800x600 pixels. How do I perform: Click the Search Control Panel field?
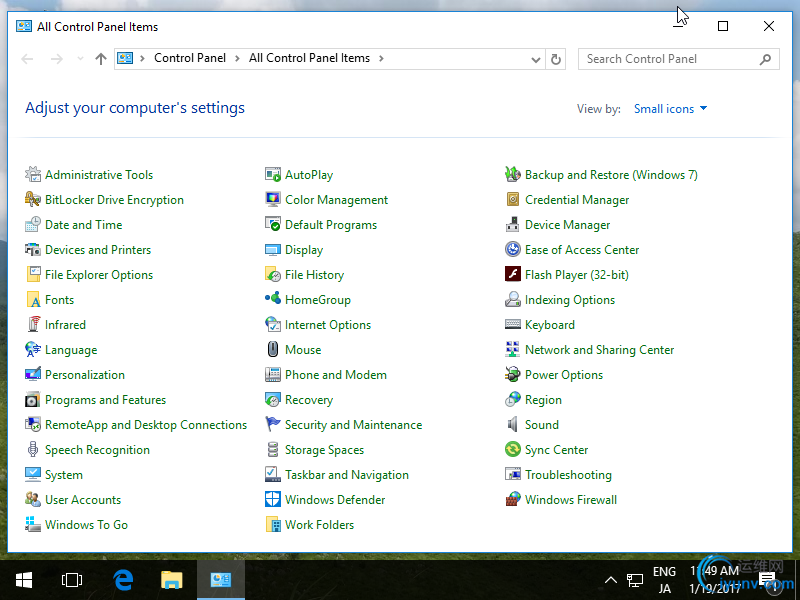[679, 59]
